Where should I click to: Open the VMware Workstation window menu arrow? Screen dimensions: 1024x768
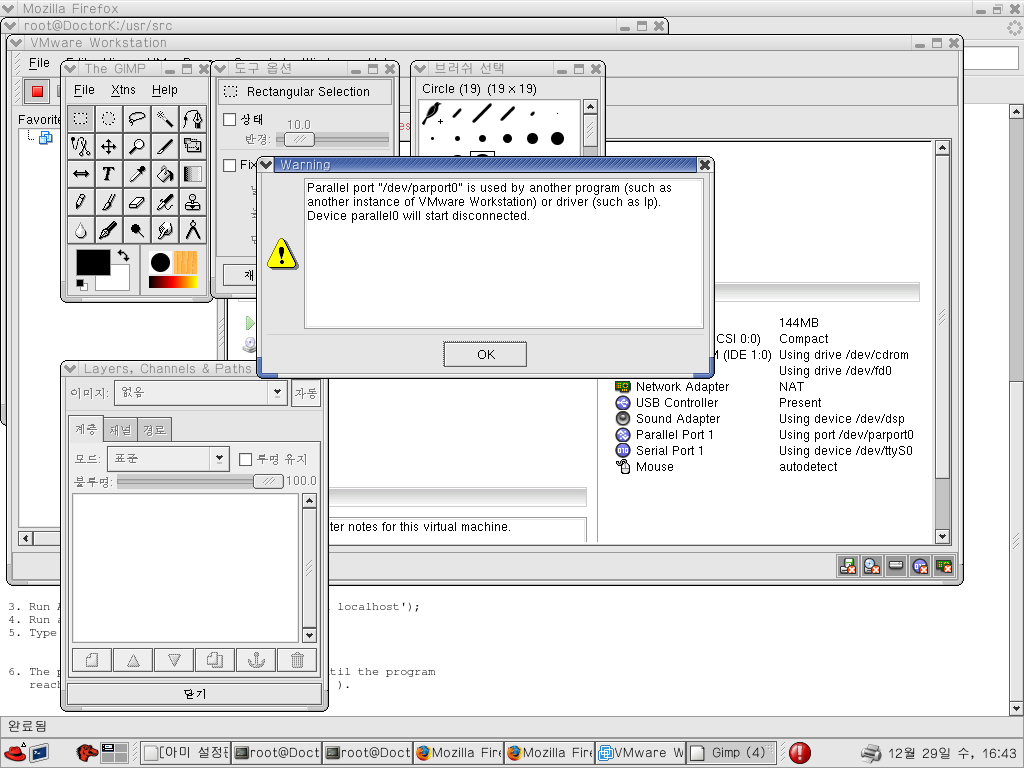pos(16,42)
